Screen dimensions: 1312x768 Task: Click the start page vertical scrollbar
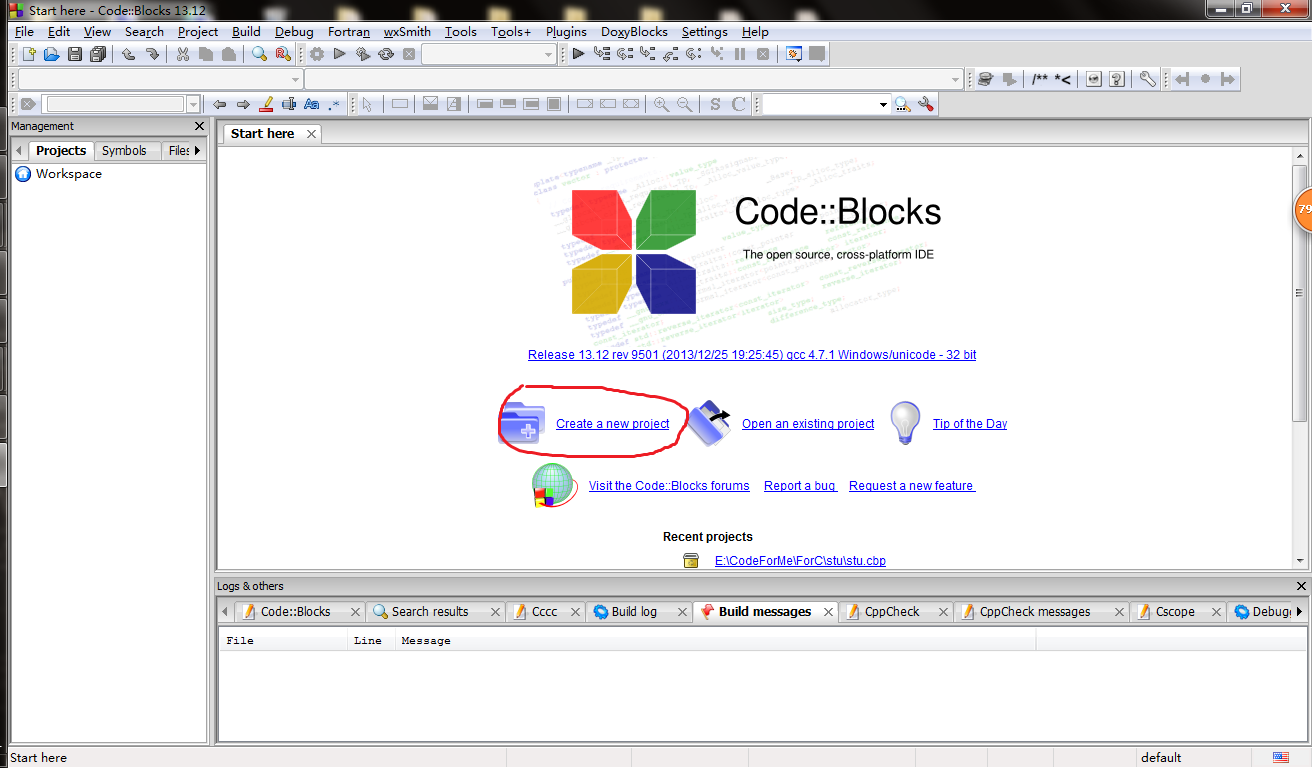tap(1300, 357)
